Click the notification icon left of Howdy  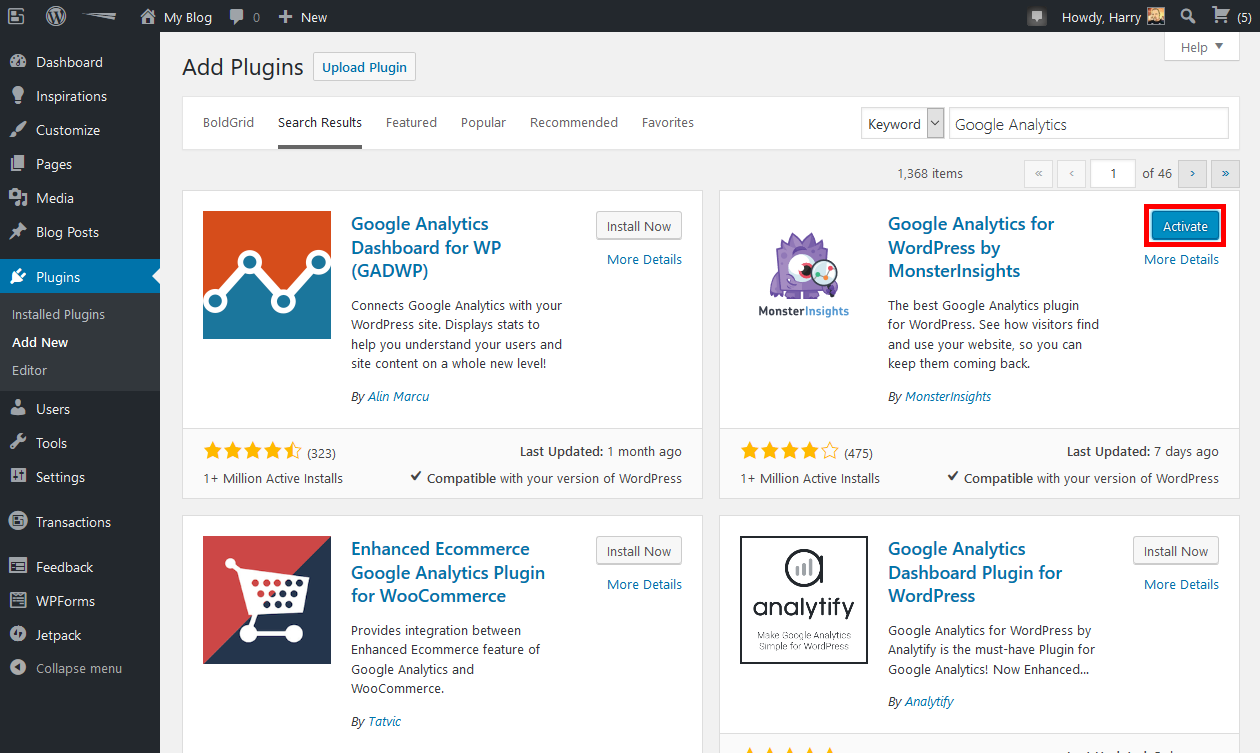[x=1038, y=17]
